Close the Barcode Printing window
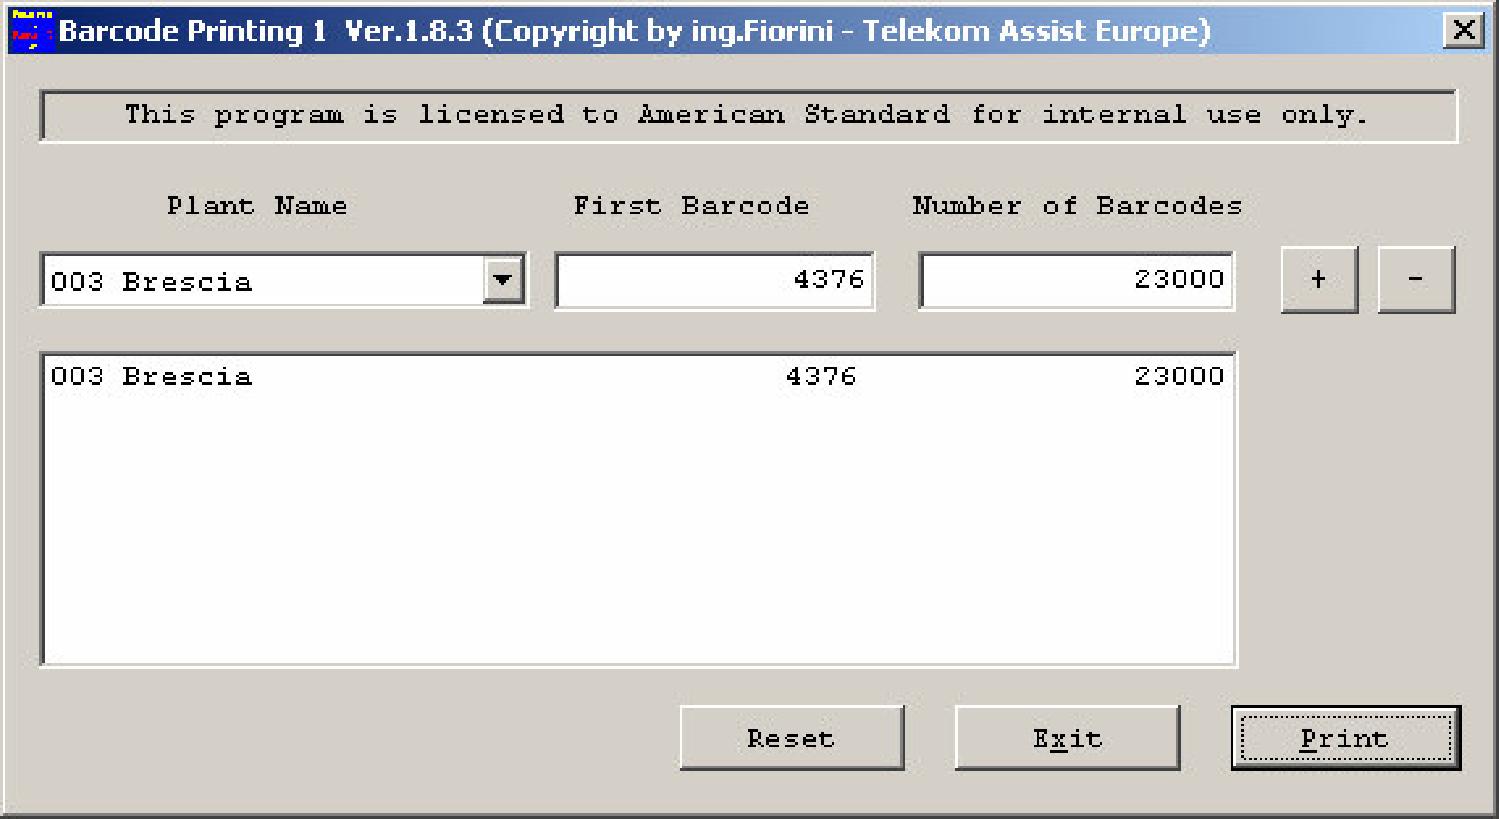 click(x=1464, y=30)
